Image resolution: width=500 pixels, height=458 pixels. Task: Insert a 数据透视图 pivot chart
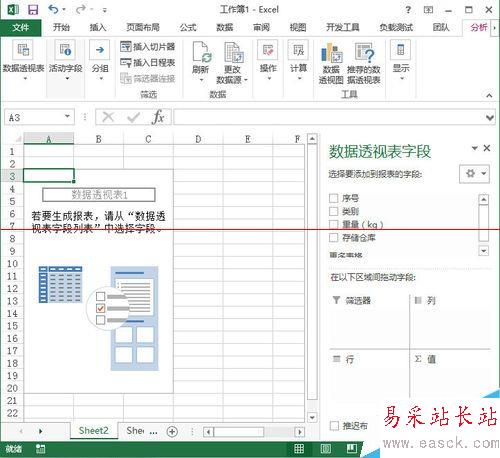pyautogui.click(x=331, y=63)
